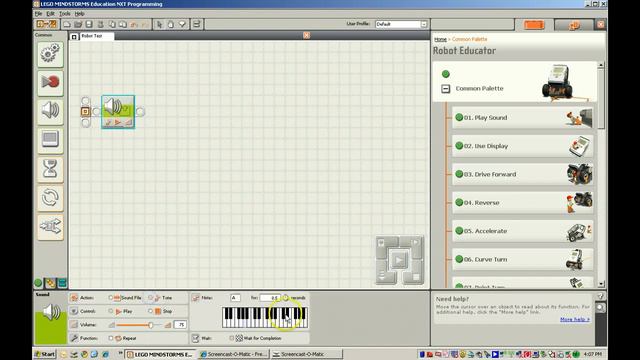The width and height of the screenshot is (640, 360).
Task: Click the orange Robot Educator panel tab
Action: 534,25
